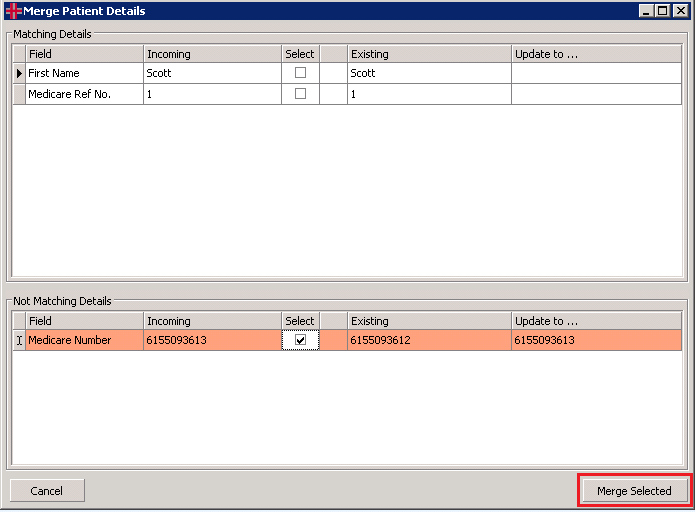Image resolution: width=695 pixels, height=512 pixels.
Task: Maximize the Merge Patient Details window
Action: pyautogui.click(x=663, y=11)
